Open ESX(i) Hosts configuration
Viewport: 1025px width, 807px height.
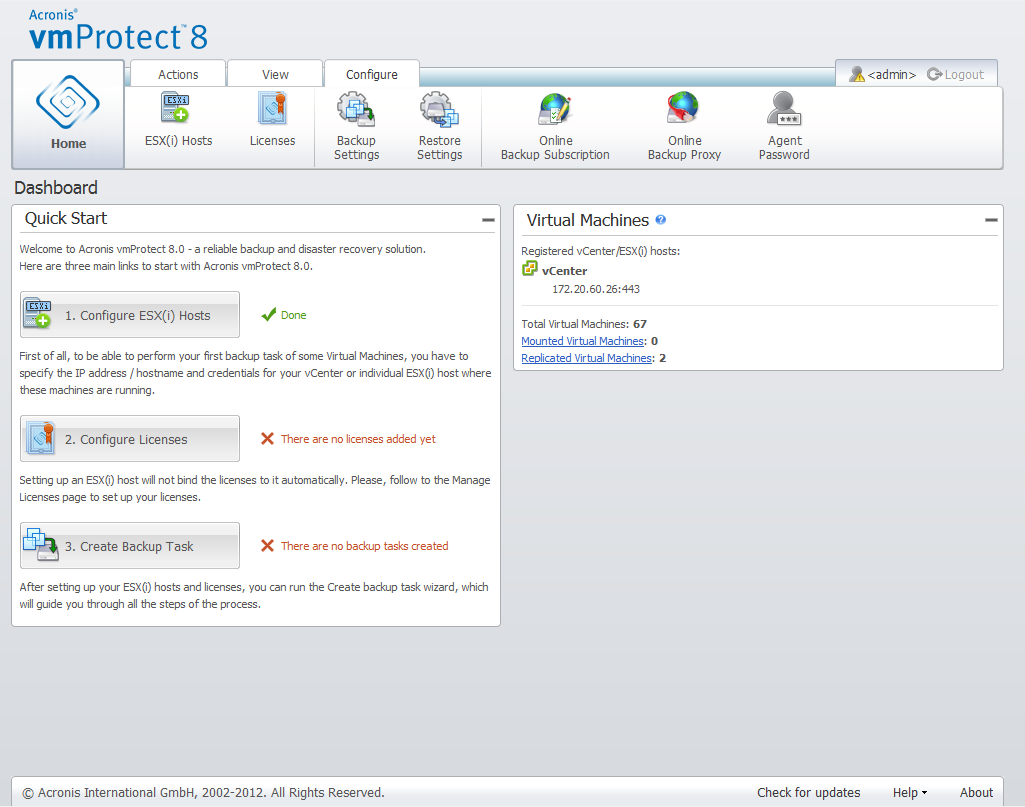tap(178, 120)
